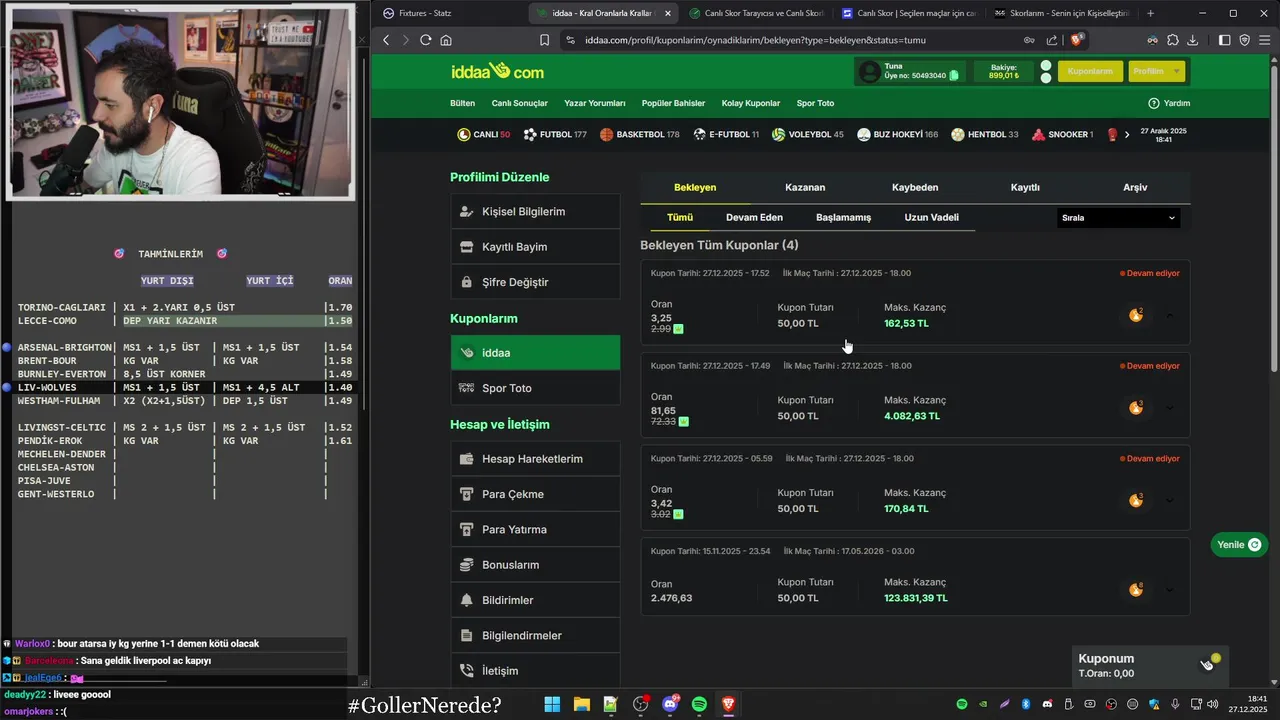This screenshot has height=720, width=1280.
Task: Open Discord from the taskbar
Action: pos(670,704)
